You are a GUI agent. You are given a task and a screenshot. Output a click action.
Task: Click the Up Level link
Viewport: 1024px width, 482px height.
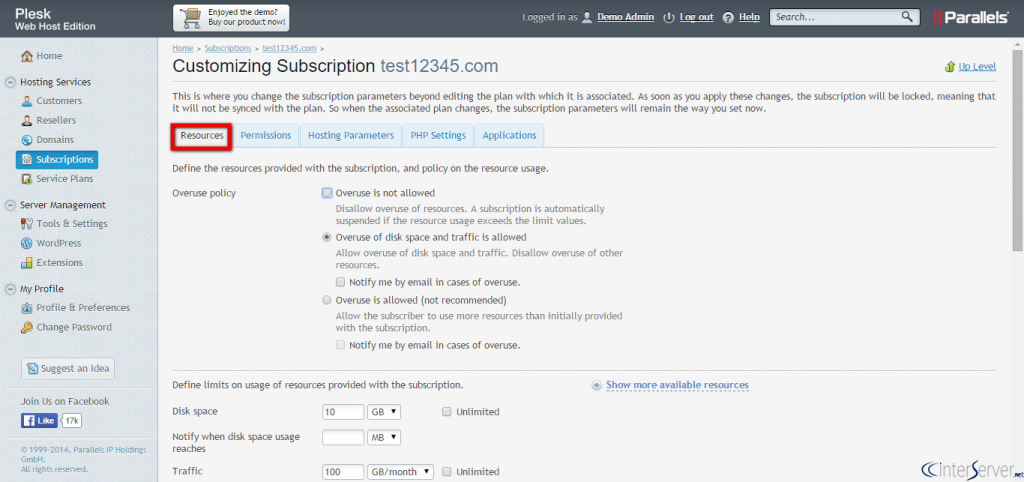click(x=977, y=67)
